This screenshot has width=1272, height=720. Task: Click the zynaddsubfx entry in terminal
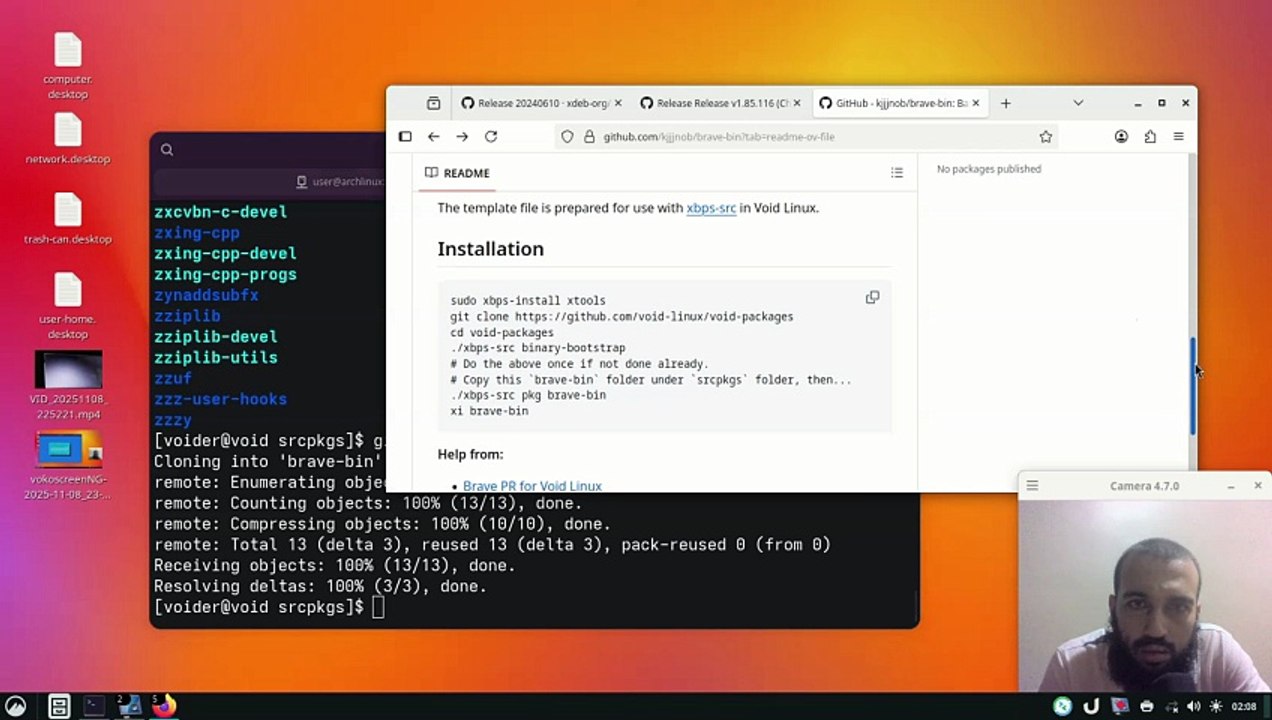coord(206,295)
